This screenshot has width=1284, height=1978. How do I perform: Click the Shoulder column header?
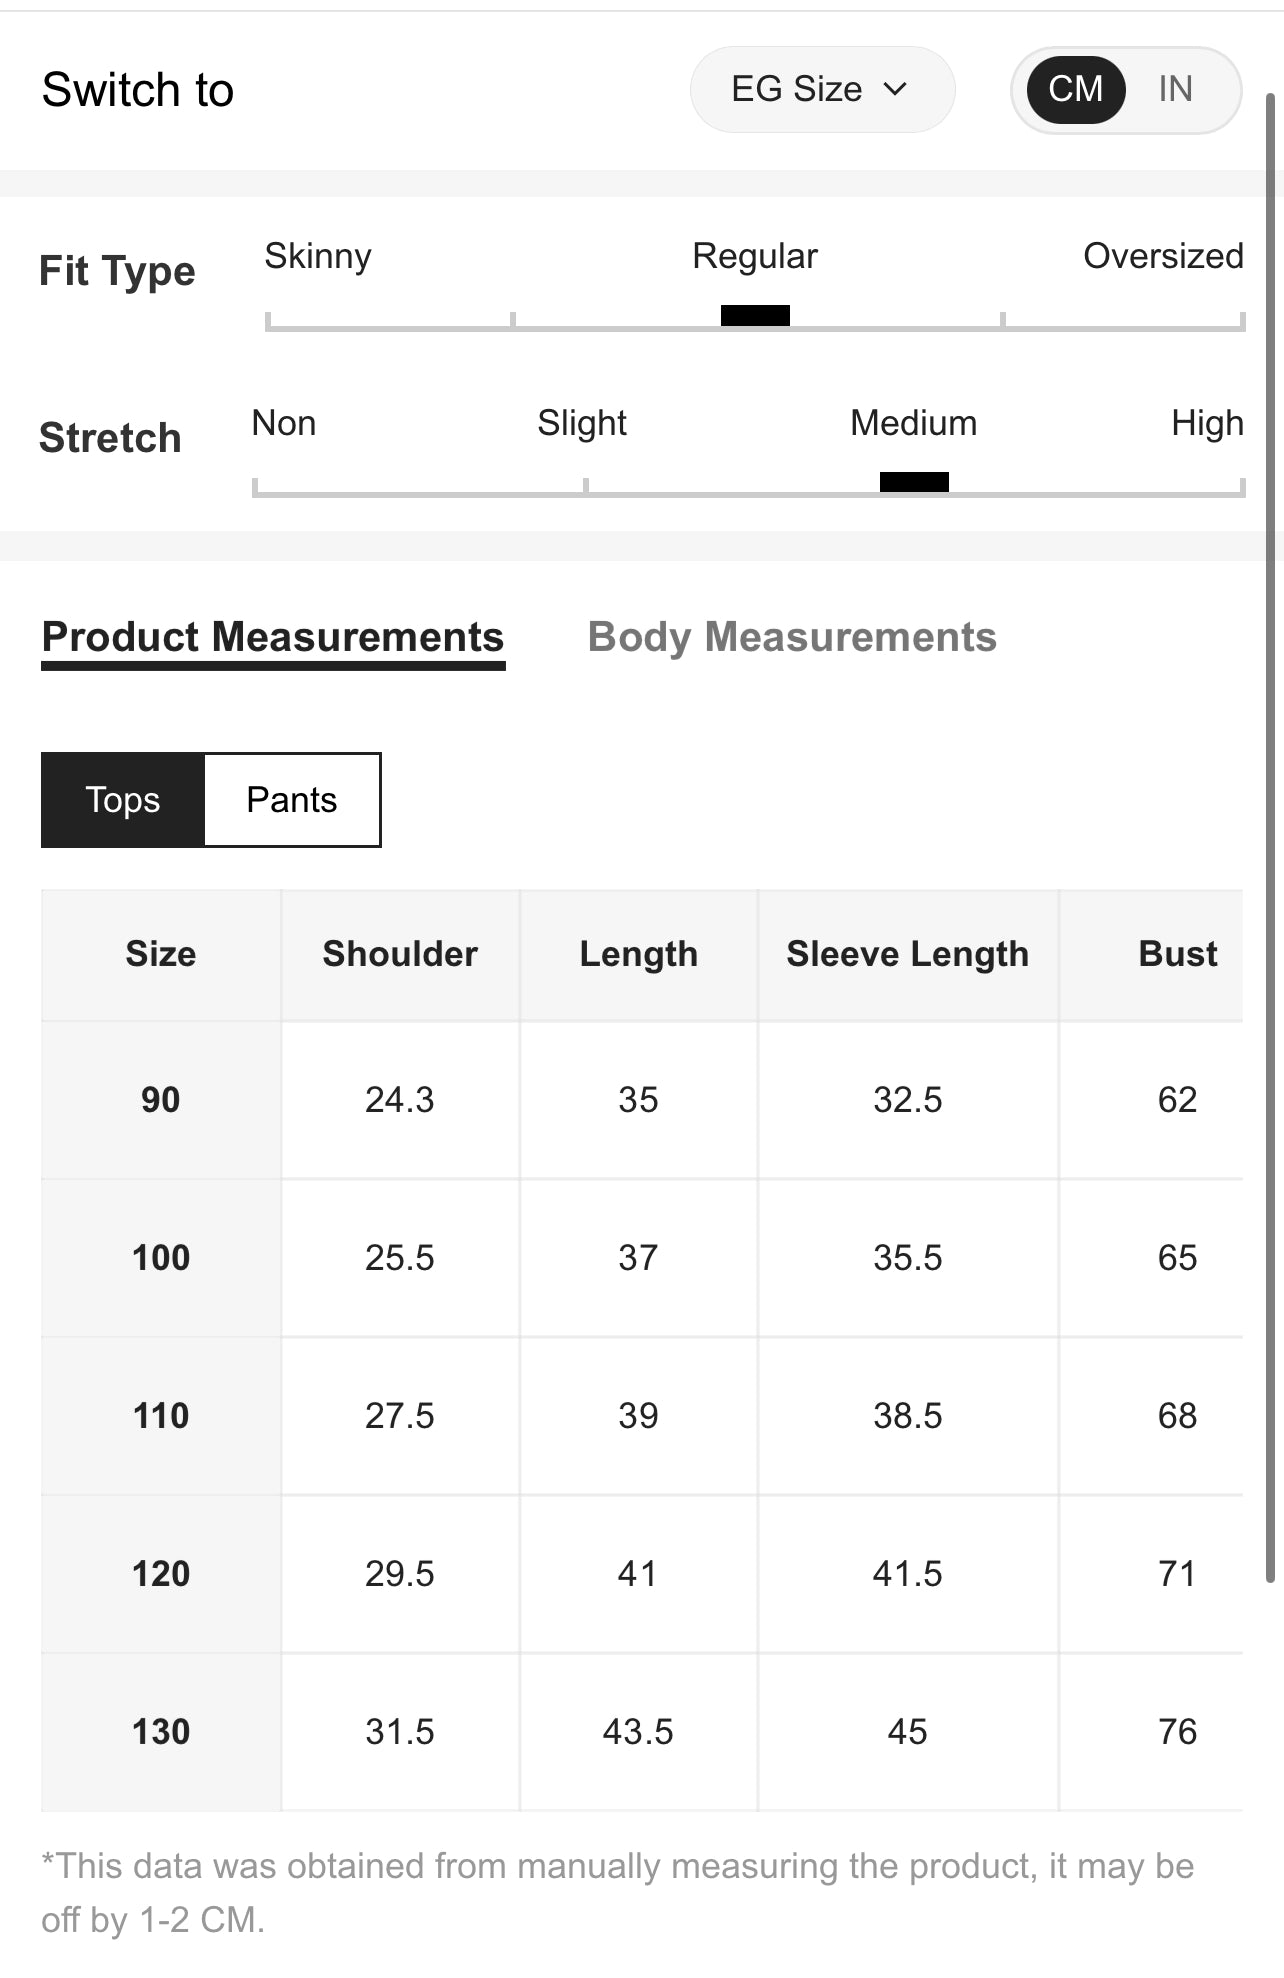click(400, 954)
